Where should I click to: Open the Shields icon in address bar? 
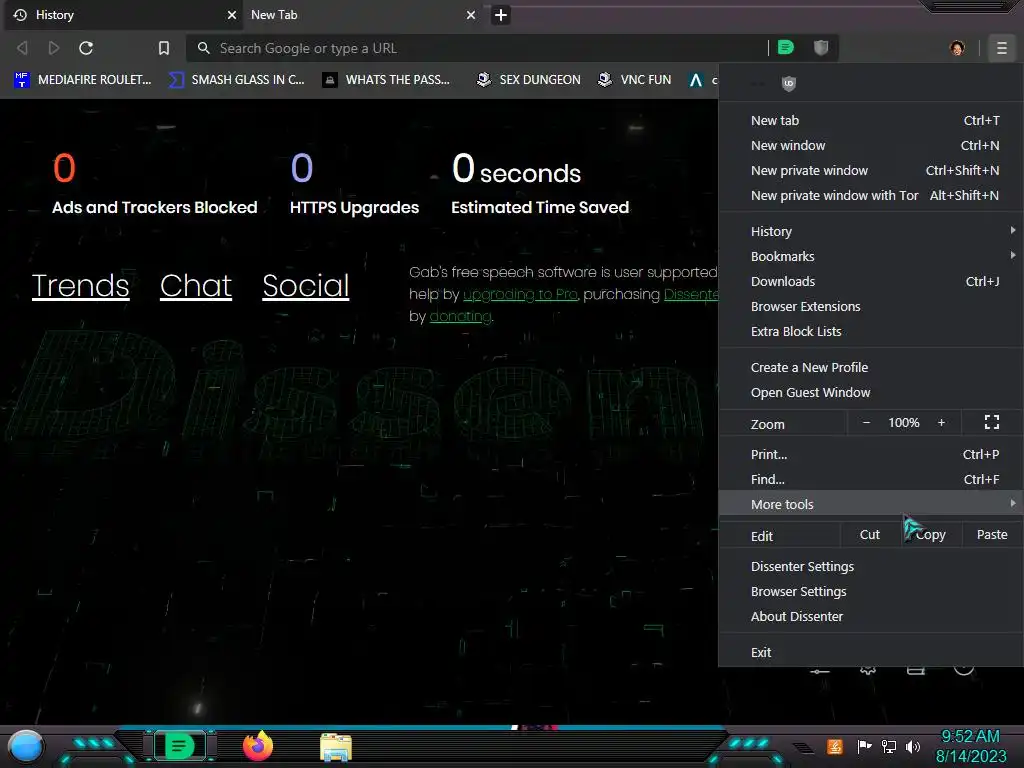point(821,48)
